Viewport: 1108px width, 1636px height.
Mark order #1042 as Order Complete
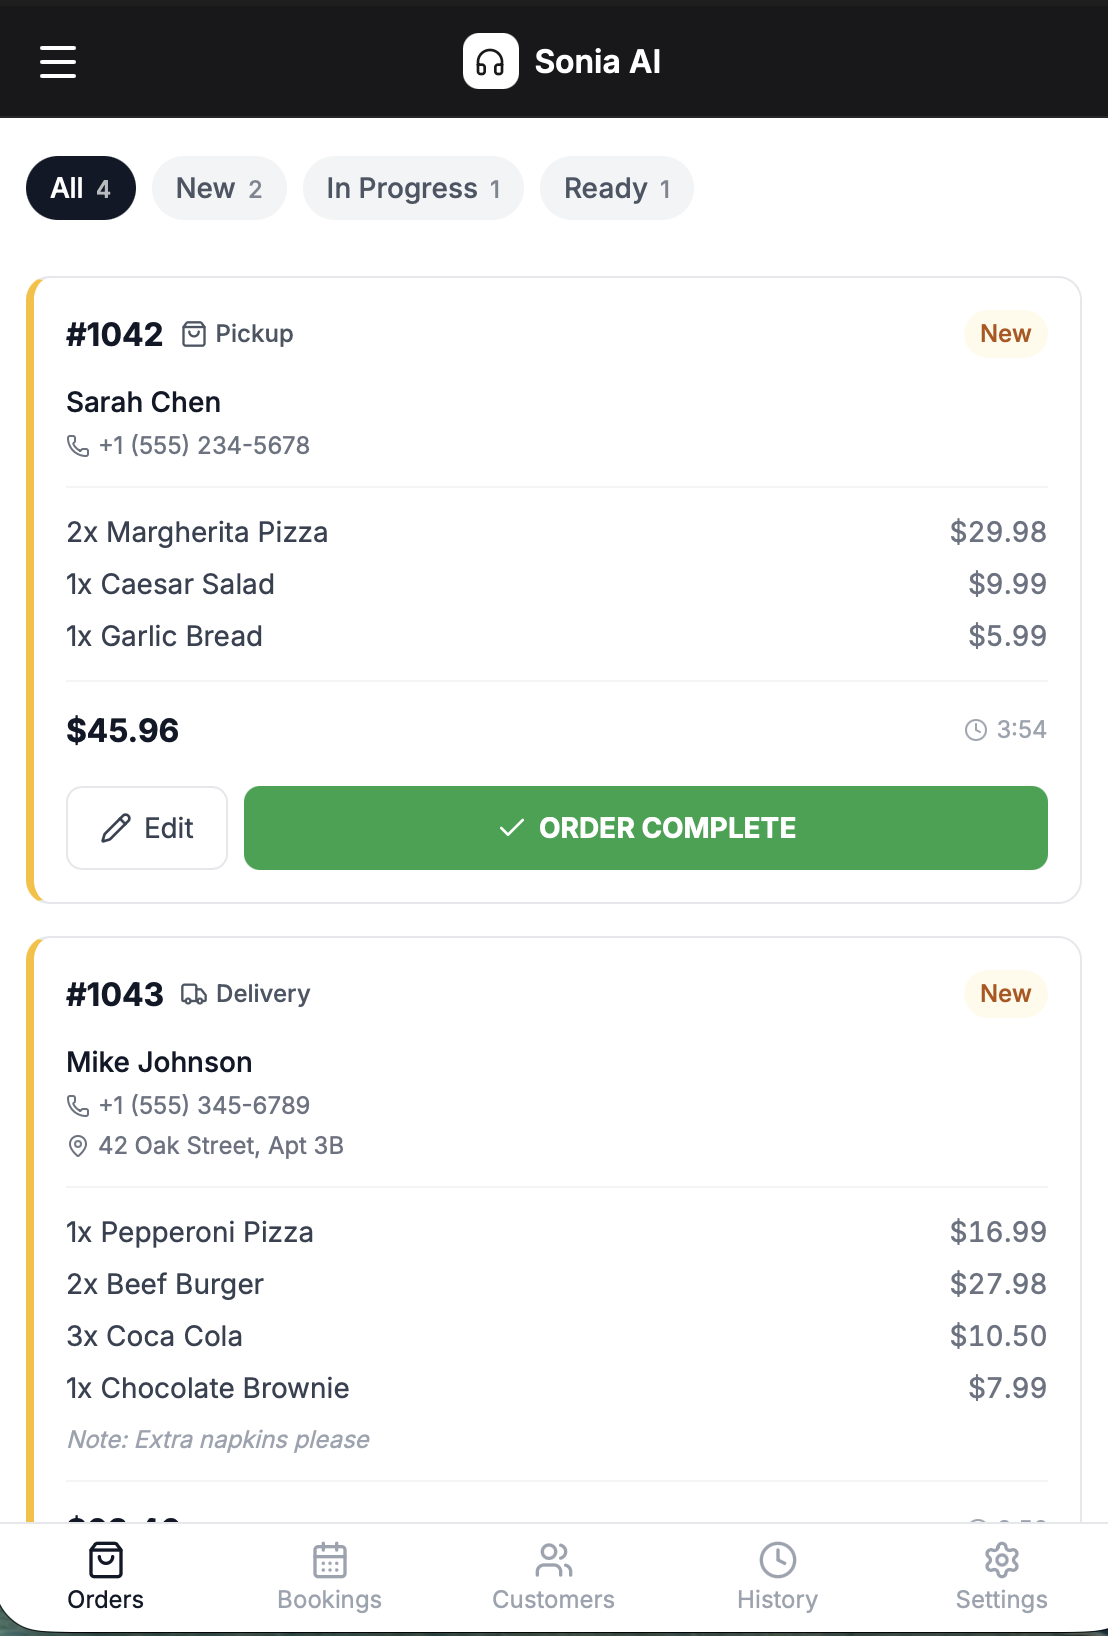(646, 828)
